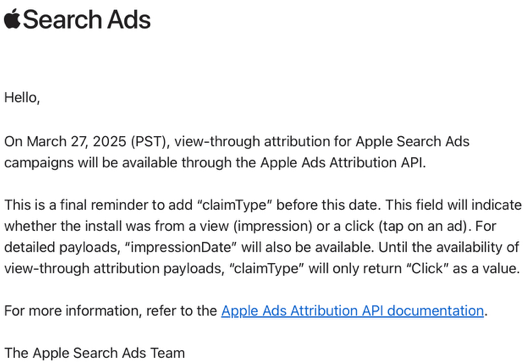526x363 pixels.
Task: Click claimType in the final reminder sentence
Action: 234,205
